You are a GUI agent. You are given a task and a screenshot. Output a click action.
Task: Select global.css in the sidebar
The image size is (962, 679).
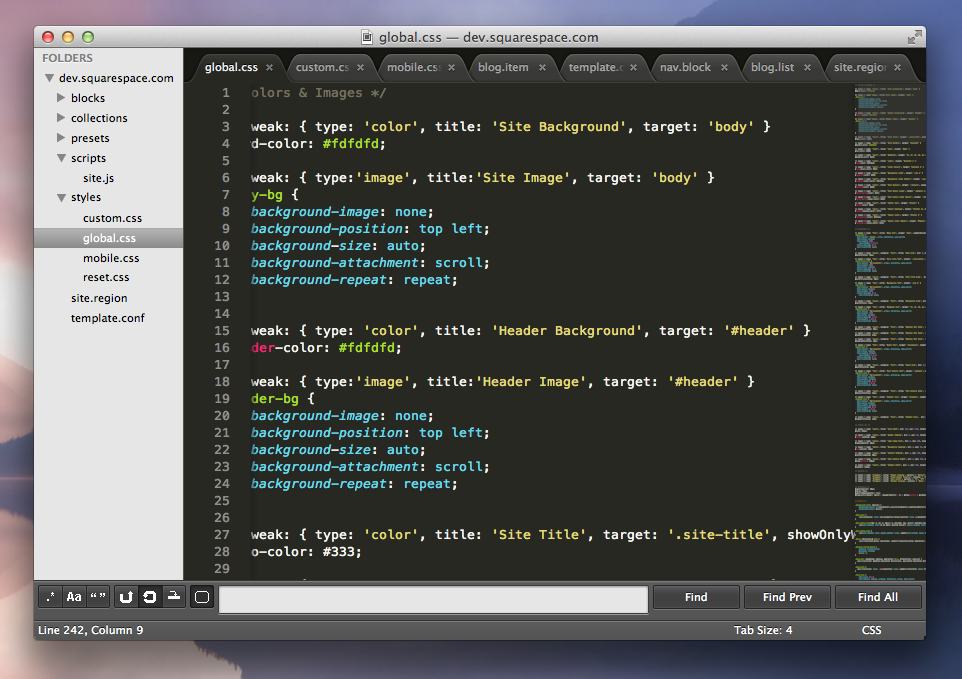[x=109, y=238]
